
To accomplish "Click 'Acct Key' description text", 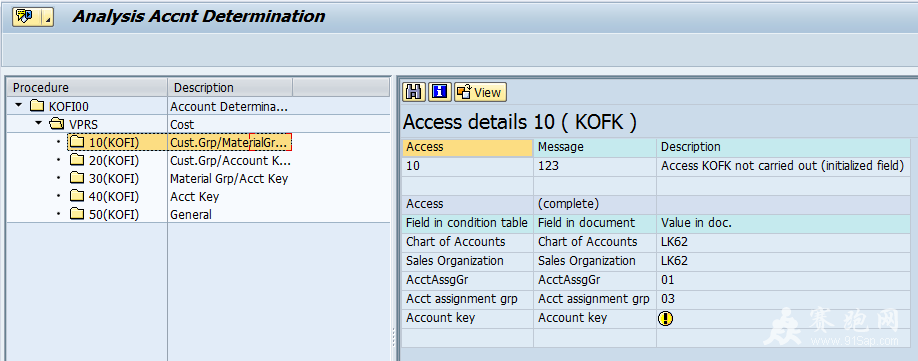I will [194, 197].
